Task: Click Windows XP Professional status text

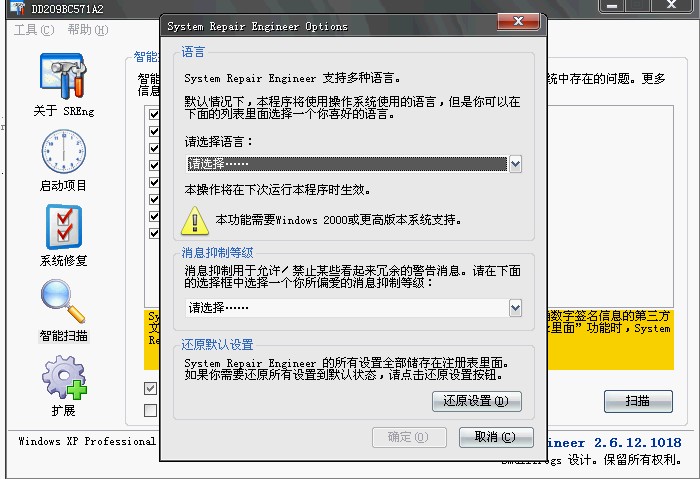Action: pos(87,441)
